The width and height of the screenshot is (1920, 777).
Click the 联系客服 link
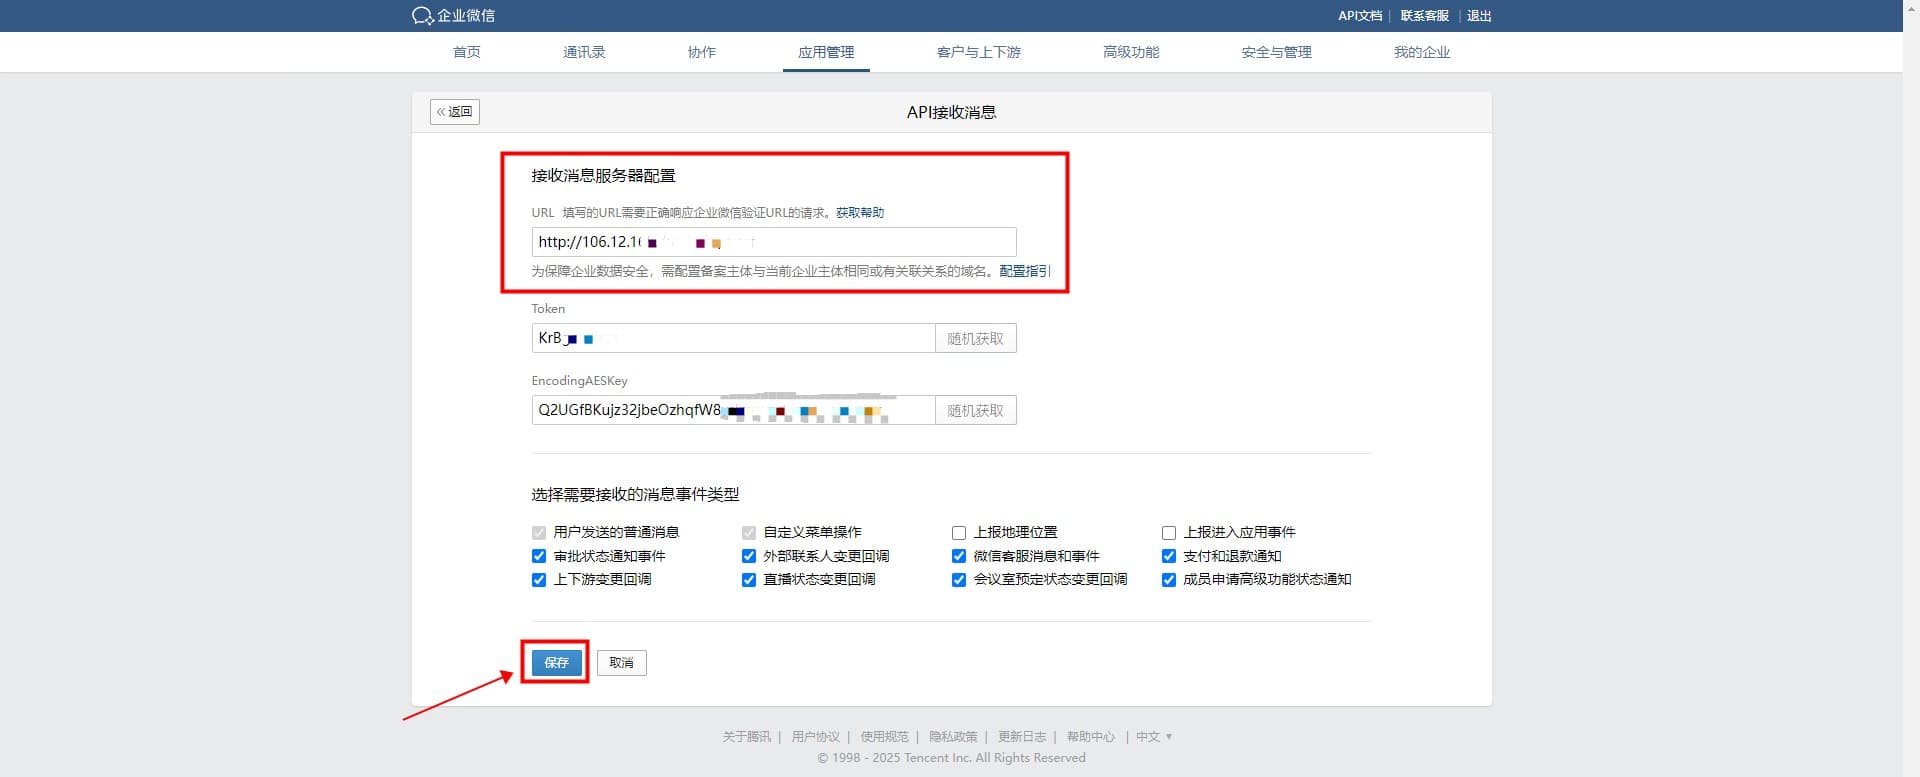pos(1425,16)
